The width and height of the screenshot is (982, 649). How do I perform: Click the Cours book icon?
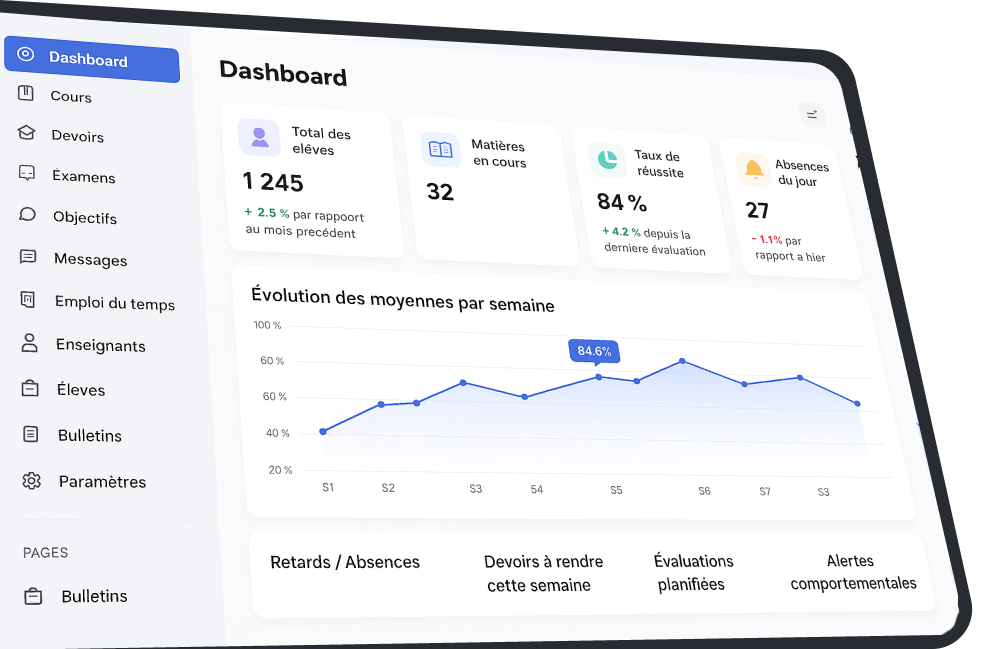click(x=26, y=94)
